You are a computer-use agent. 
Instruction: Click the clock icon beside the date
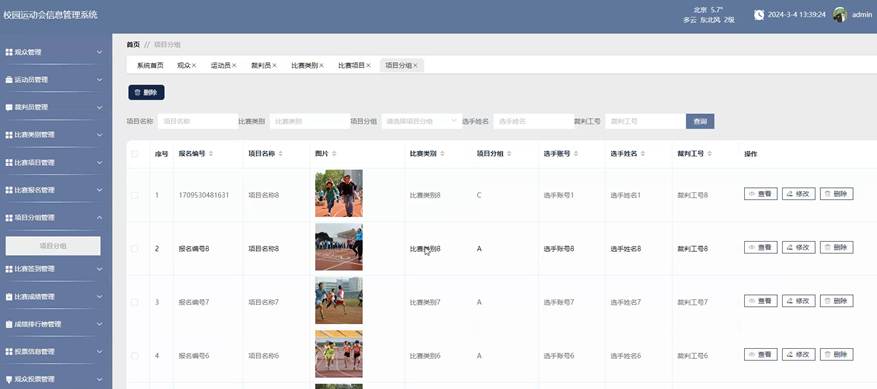(759, 15)
